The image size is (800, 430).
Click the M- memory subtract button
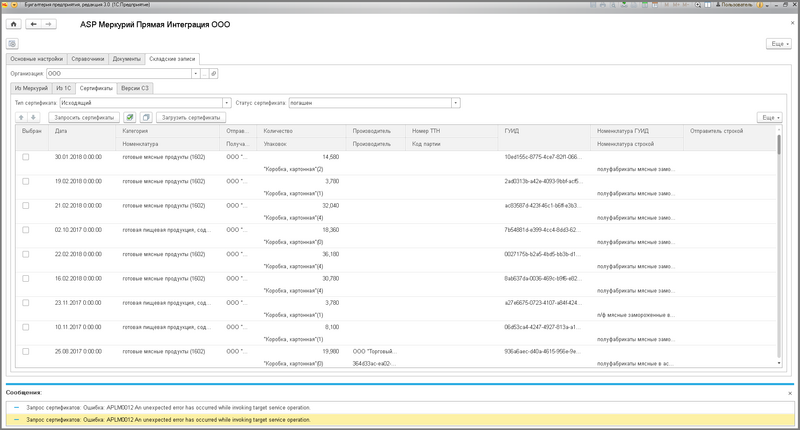click(686, 5)
